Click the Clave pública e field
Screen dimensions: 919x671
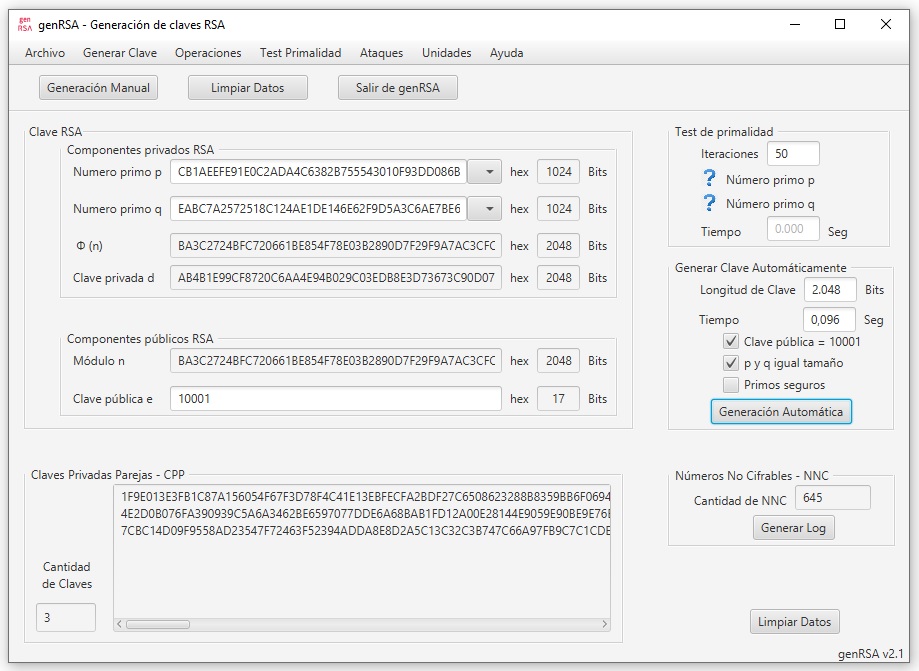point(336,399)
